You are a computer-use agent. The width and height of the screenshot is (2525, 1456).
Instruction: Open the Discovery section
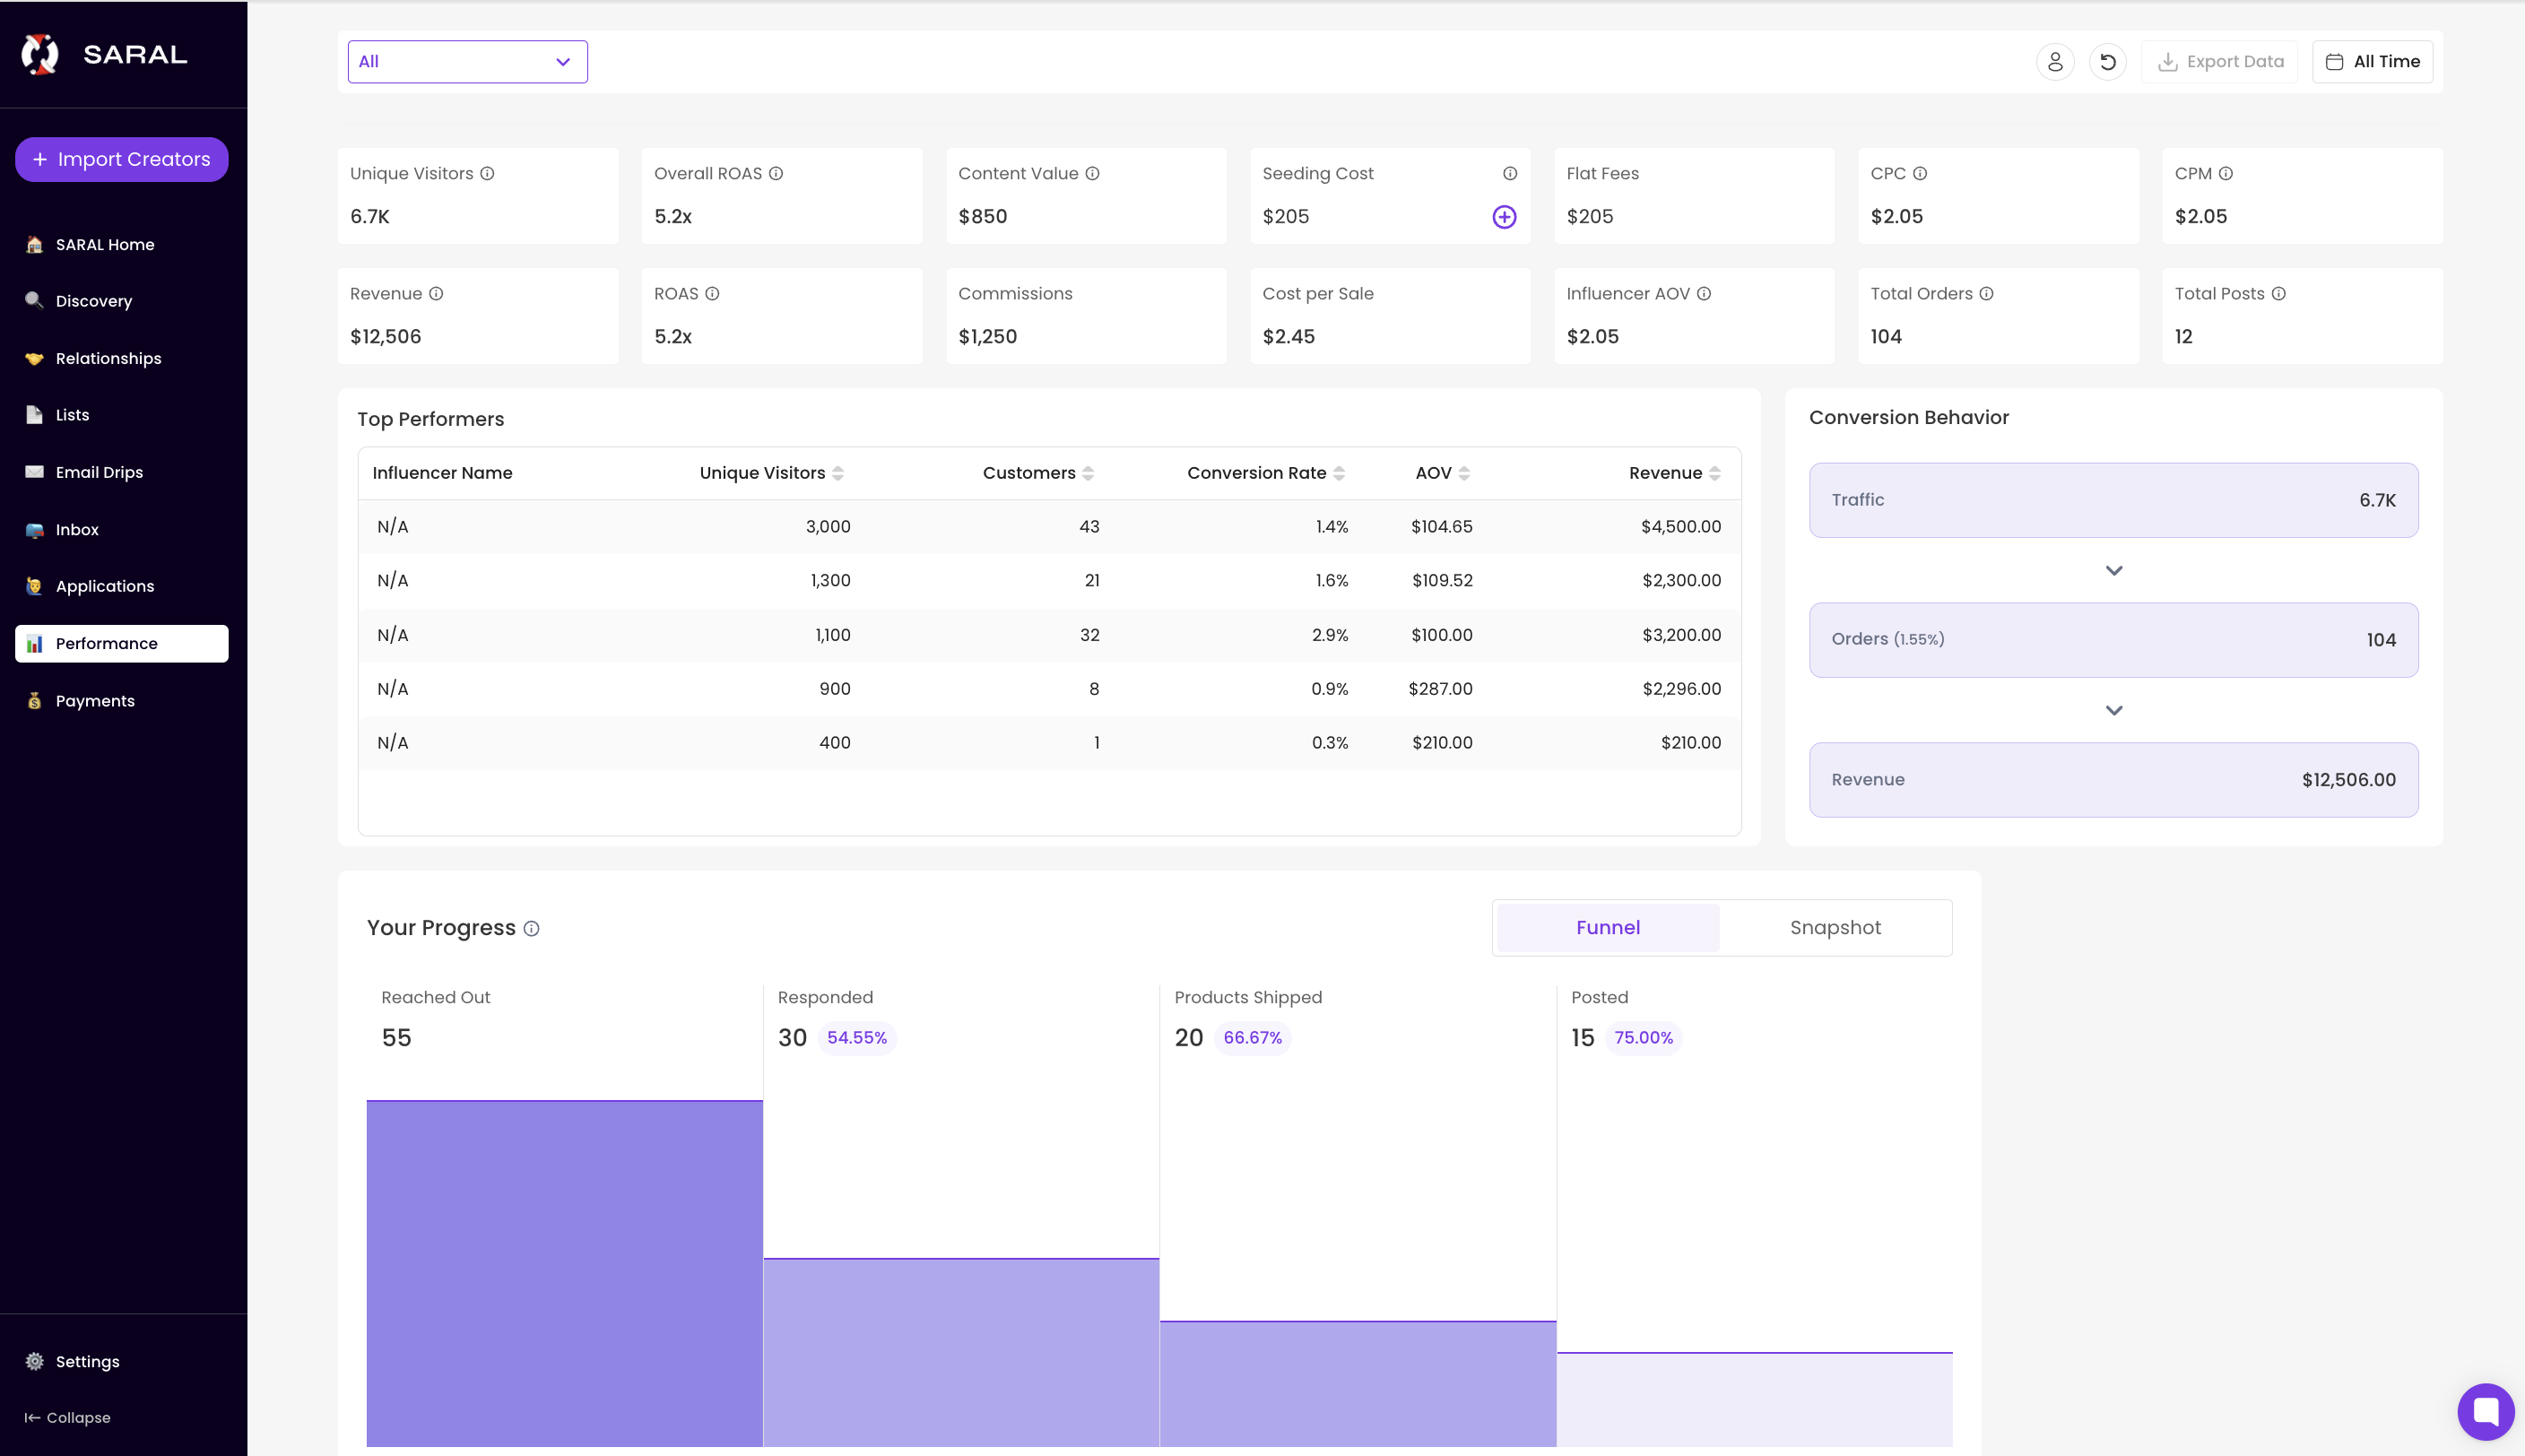tap(93, 301)
